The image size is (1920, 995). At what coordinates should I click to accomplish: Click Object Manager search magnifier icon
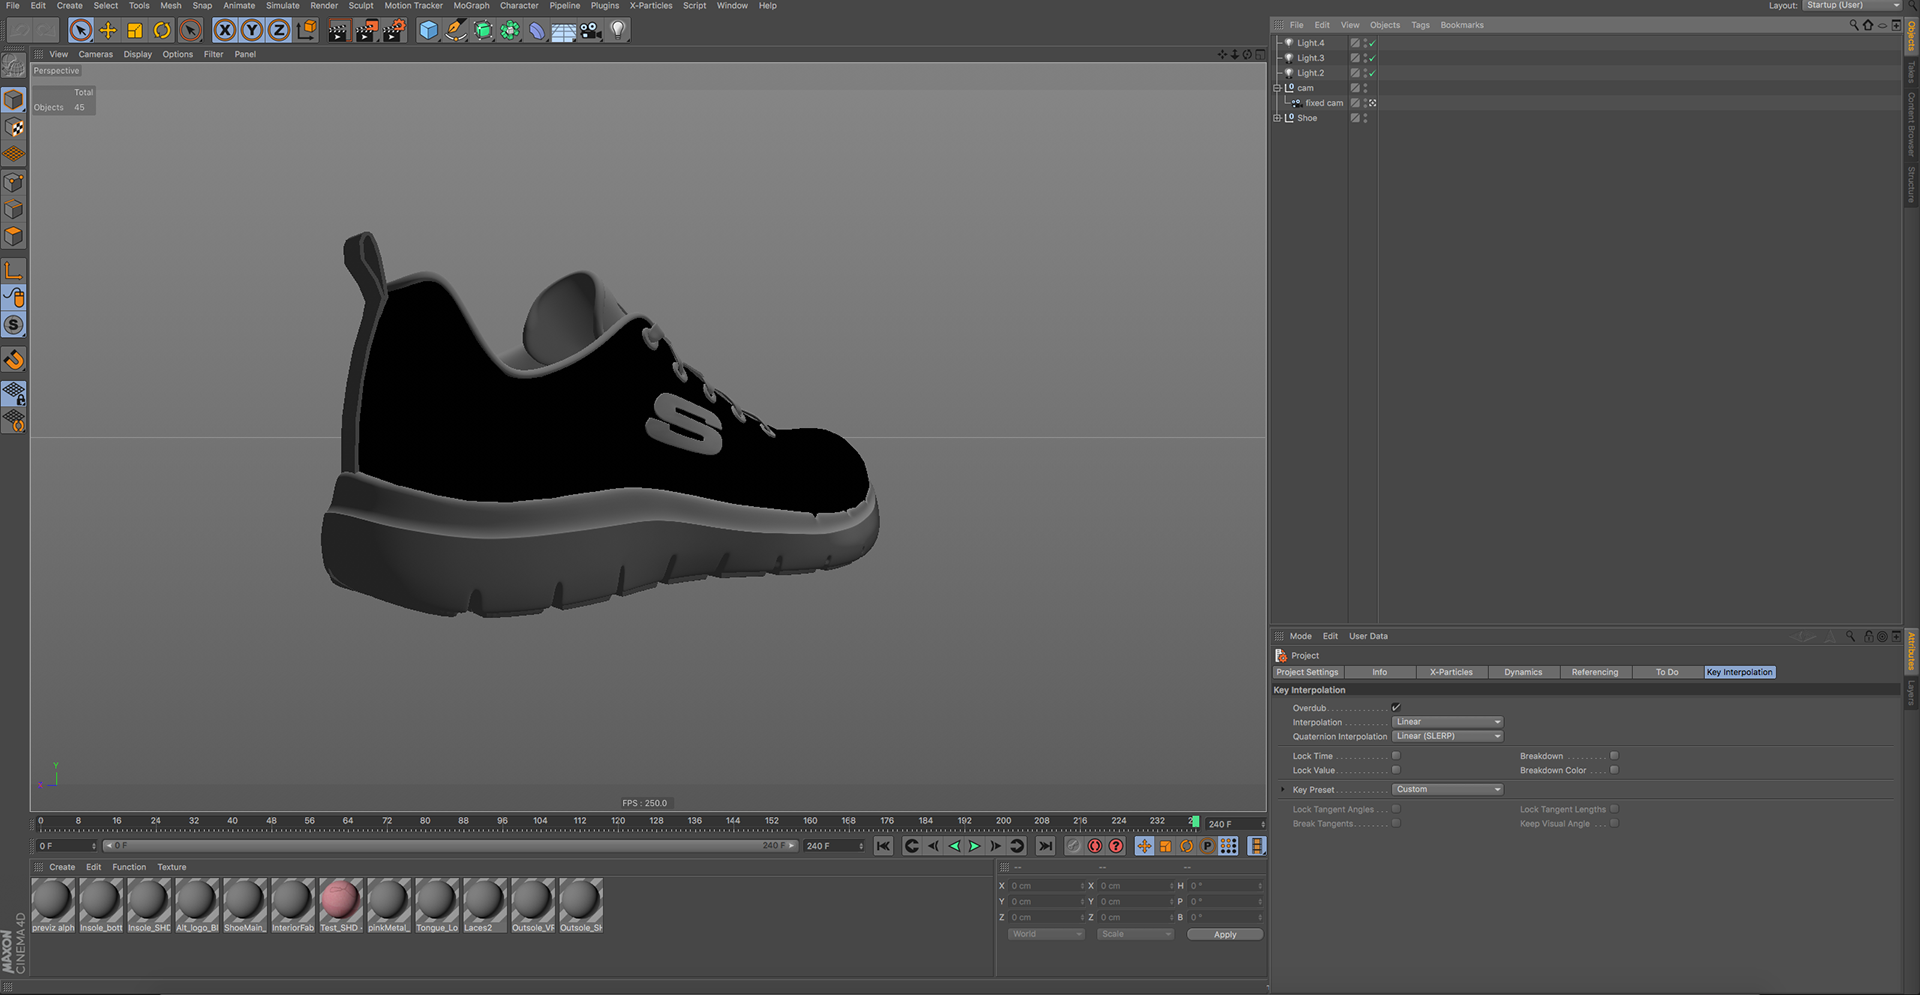coord(1853,25)
